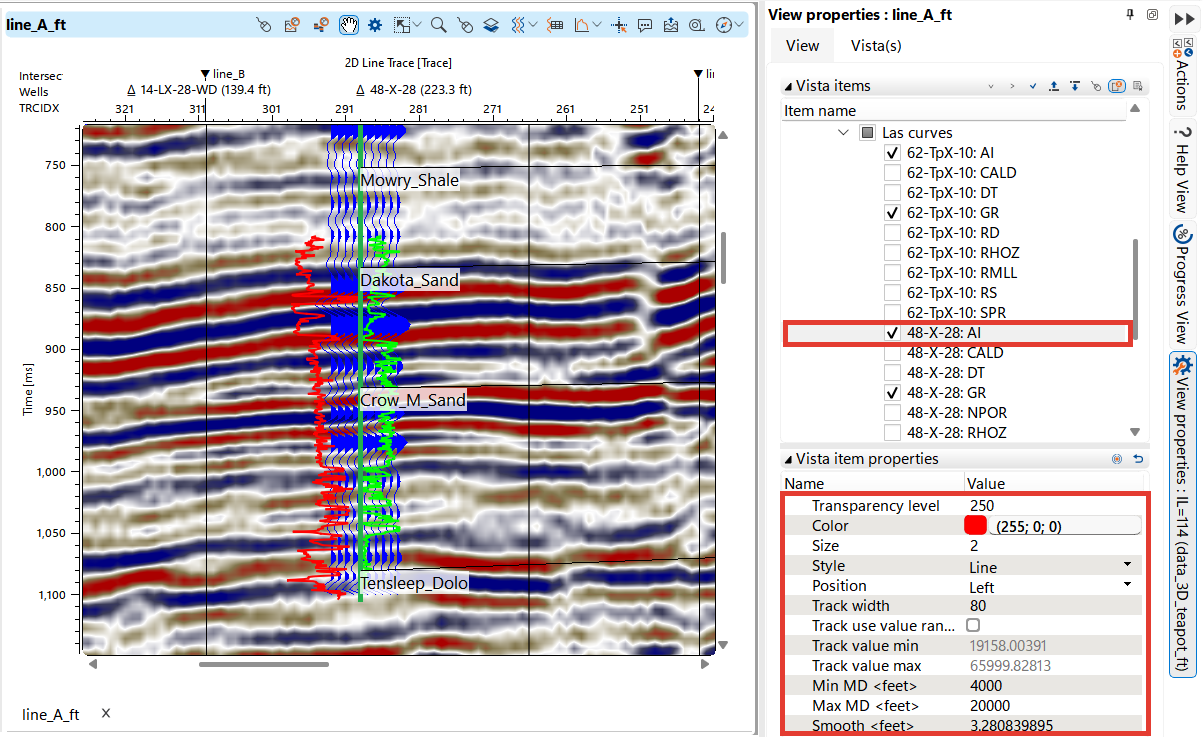Click the crosshair cursor tracking icon
Viewport: 1203px width, 737px height.
tap(619, 25)
